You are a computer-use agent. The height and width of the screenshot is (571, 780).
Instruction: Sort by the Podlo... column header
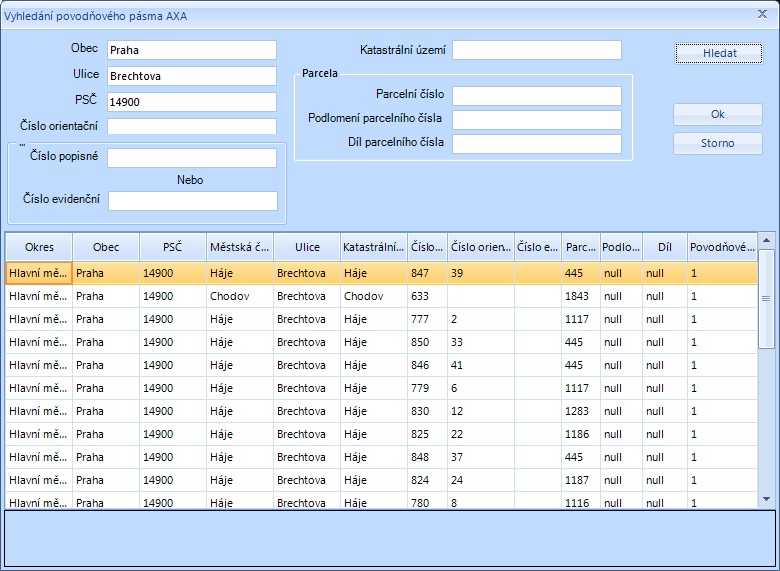coord(621,247)
